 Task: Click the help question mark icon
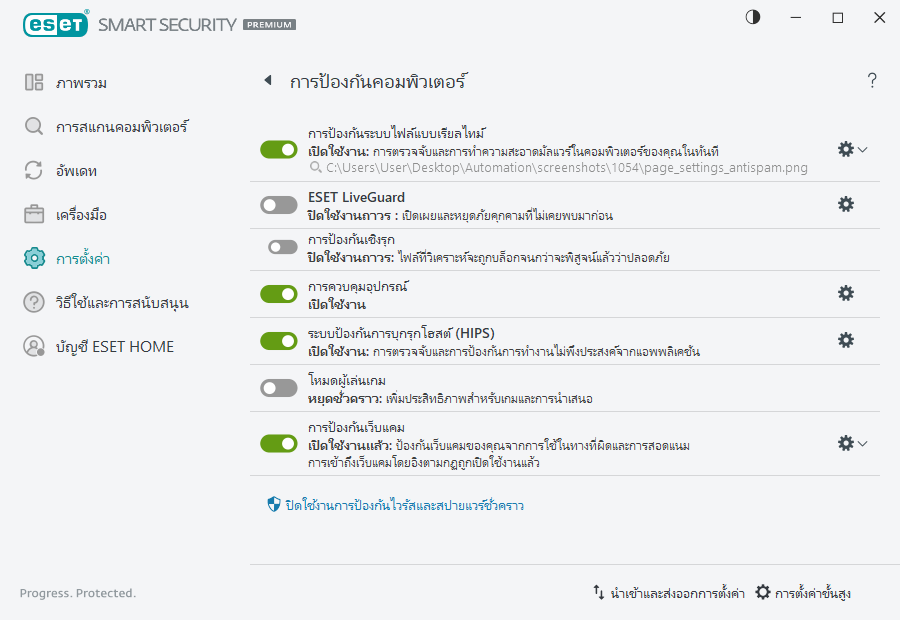(x=871, y=81)
